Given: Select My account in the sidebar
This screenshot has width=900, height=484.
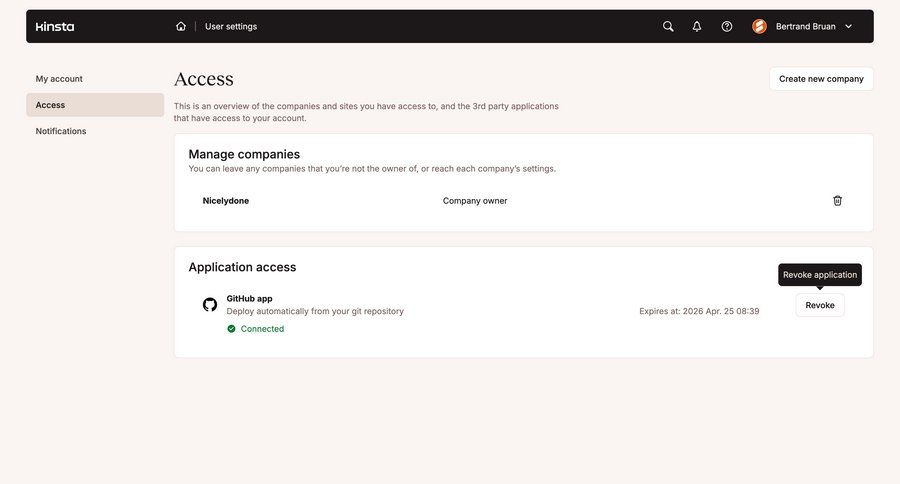Looking at the screenshot, I should pyautogui.click(x=59, y=79).
